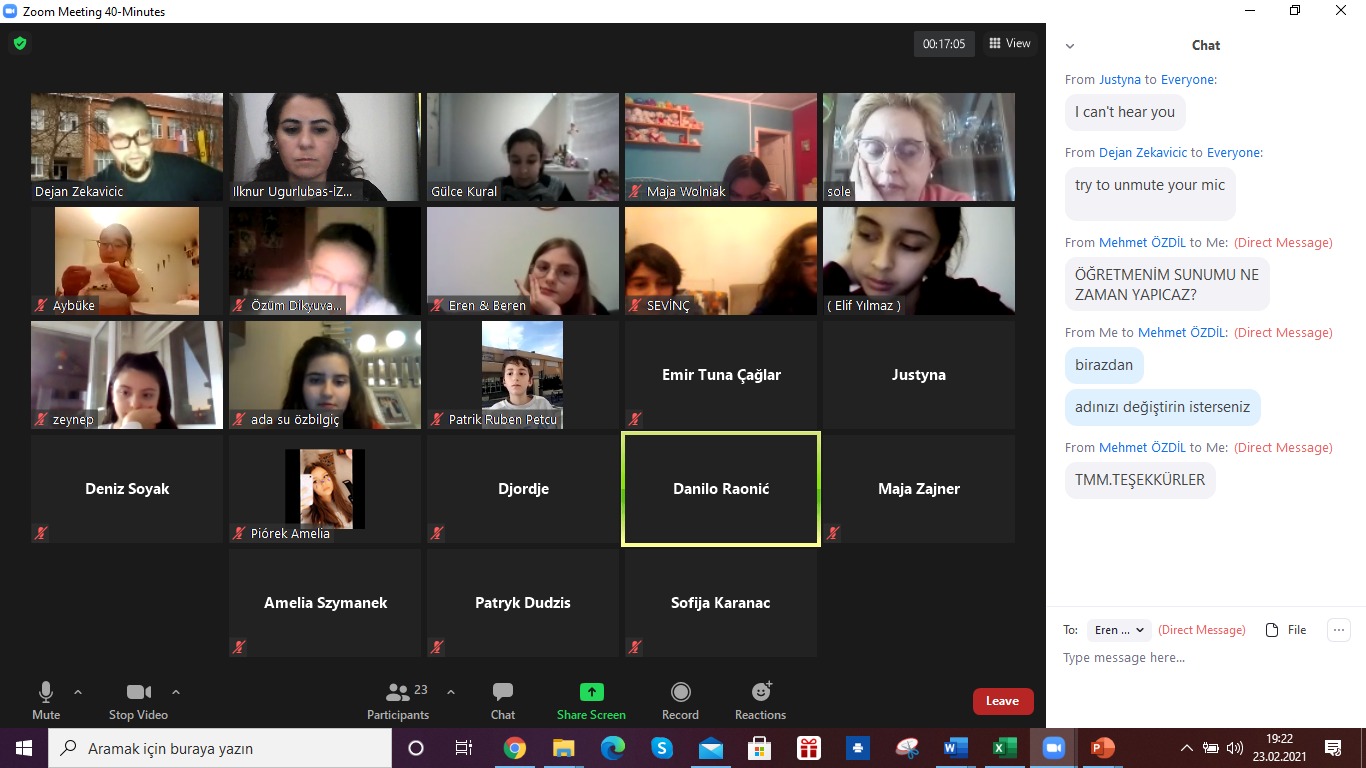Click Emir Tuna Çağlar tile
The height and width of the screenshot is (768, 1366).
pos(721,375)
